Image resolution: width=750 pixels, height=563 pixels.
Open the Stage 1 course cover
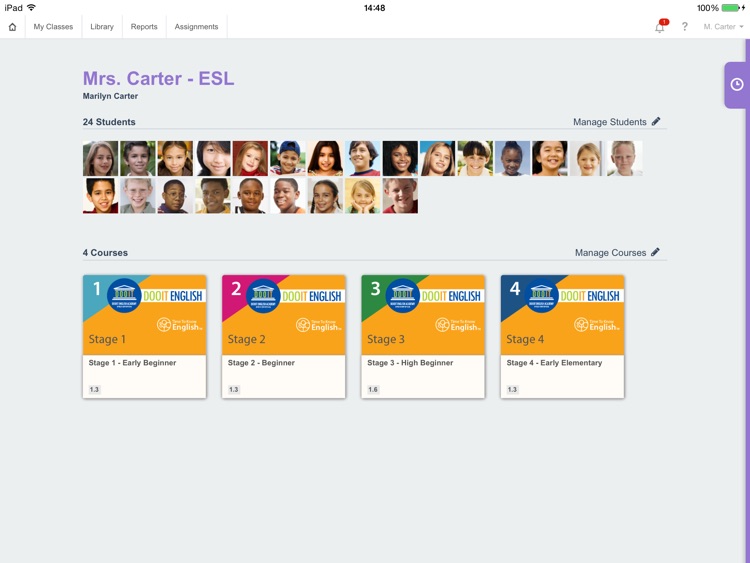tap(144, 315)
